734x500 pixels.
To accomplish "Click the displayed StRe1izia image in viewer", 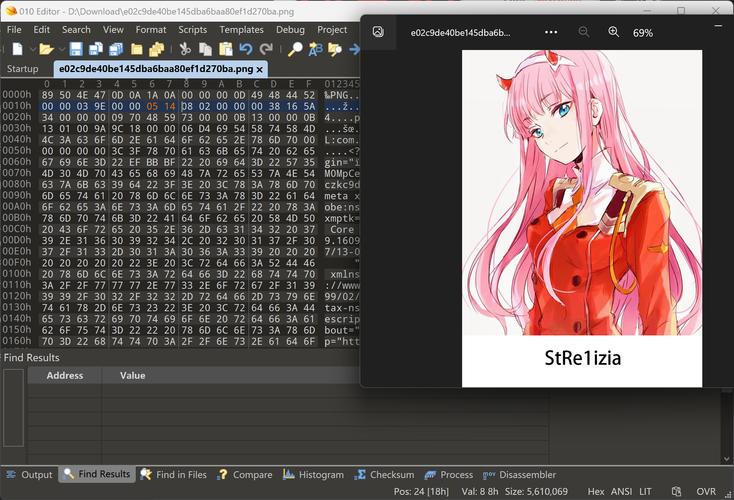I will [582, 218].
